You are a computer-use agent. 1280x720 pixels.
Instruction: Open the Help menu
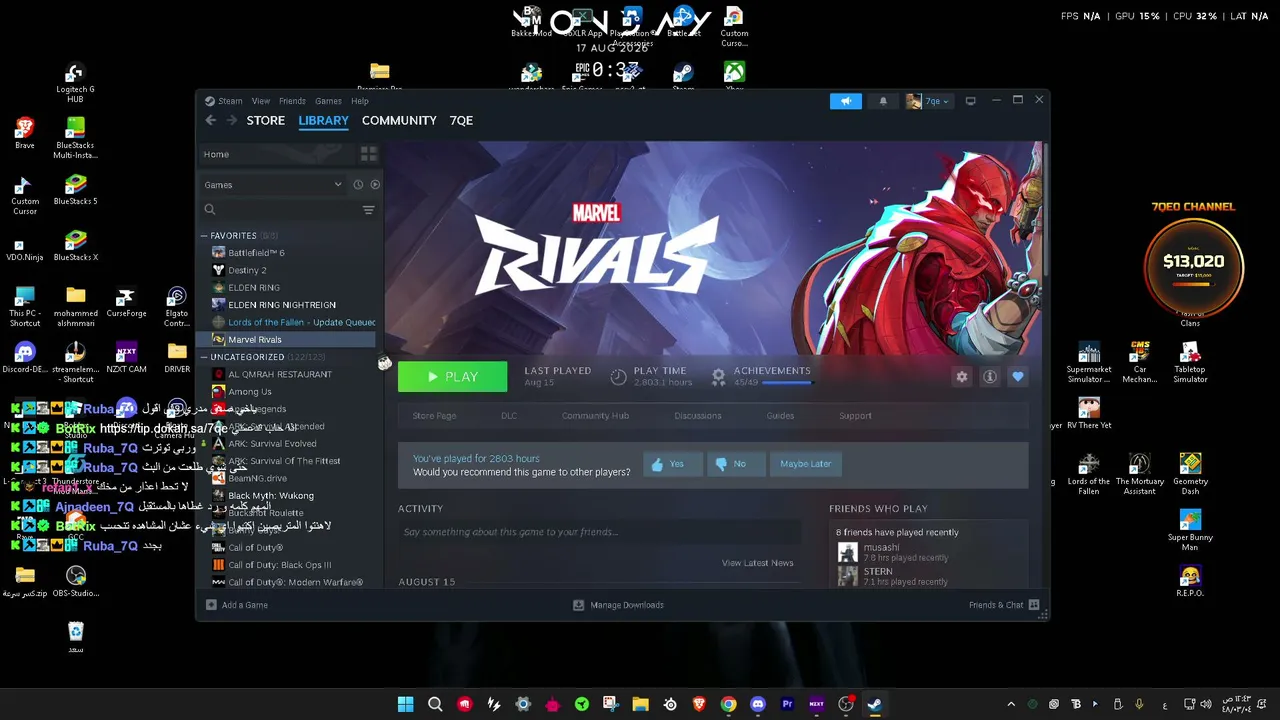pyautogui.click(x=360, y=101)
